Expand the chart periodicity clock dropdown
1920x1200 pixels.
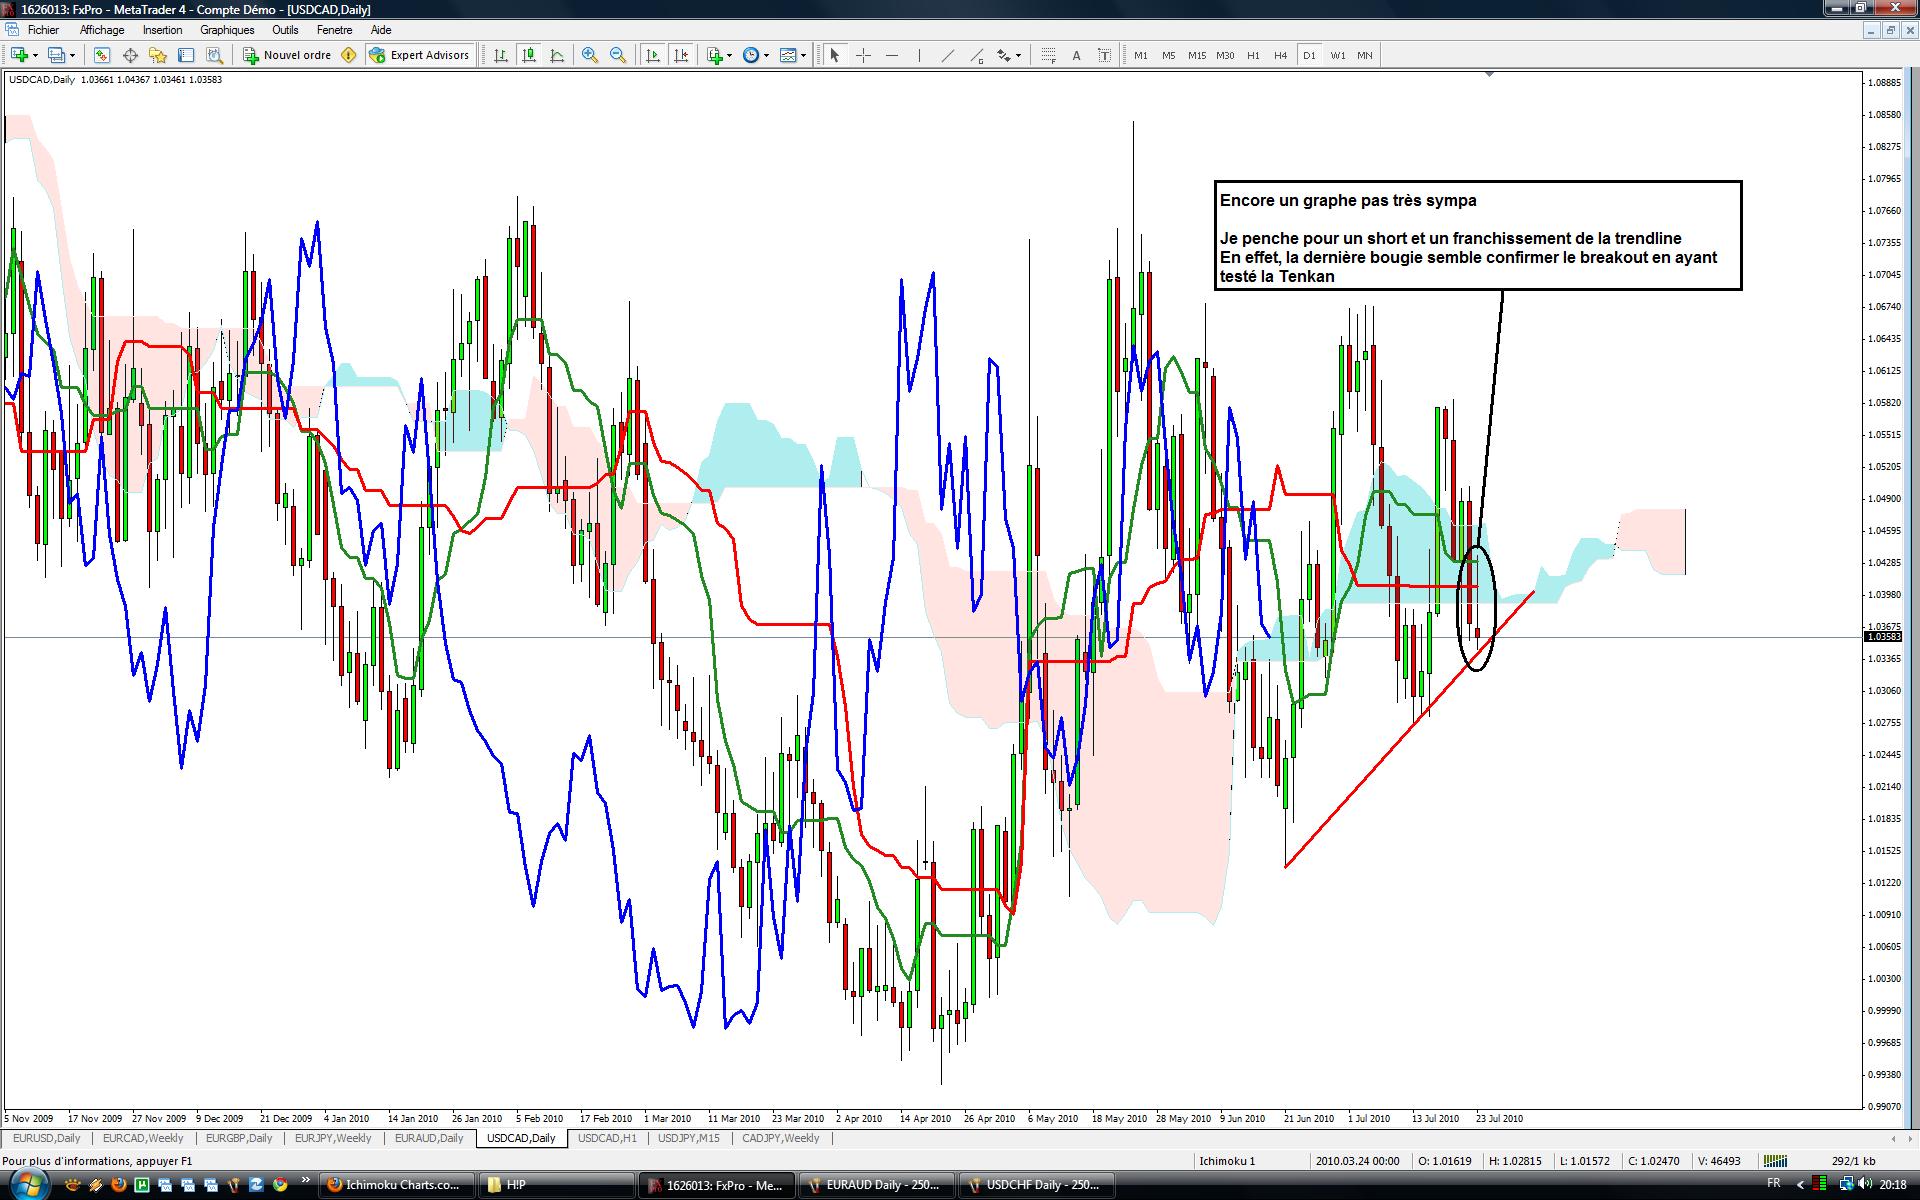pyautogui.click(x=766, y=55)
